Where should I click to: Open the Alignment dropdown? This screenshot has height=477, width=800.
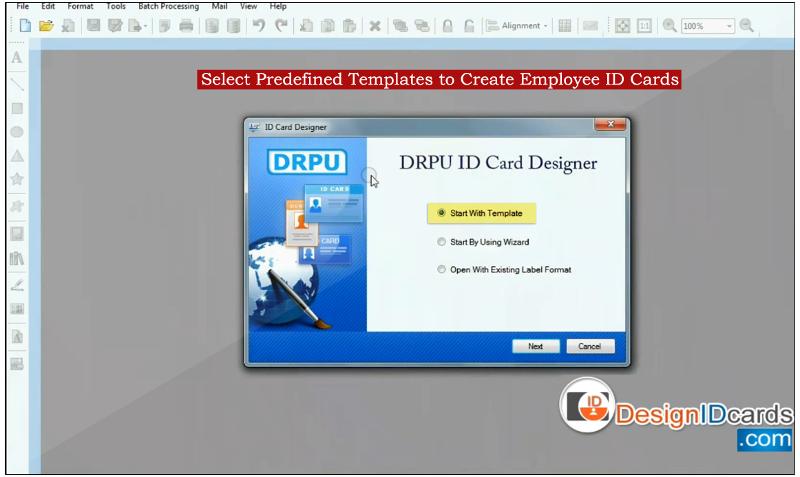[x=517, y=26]
